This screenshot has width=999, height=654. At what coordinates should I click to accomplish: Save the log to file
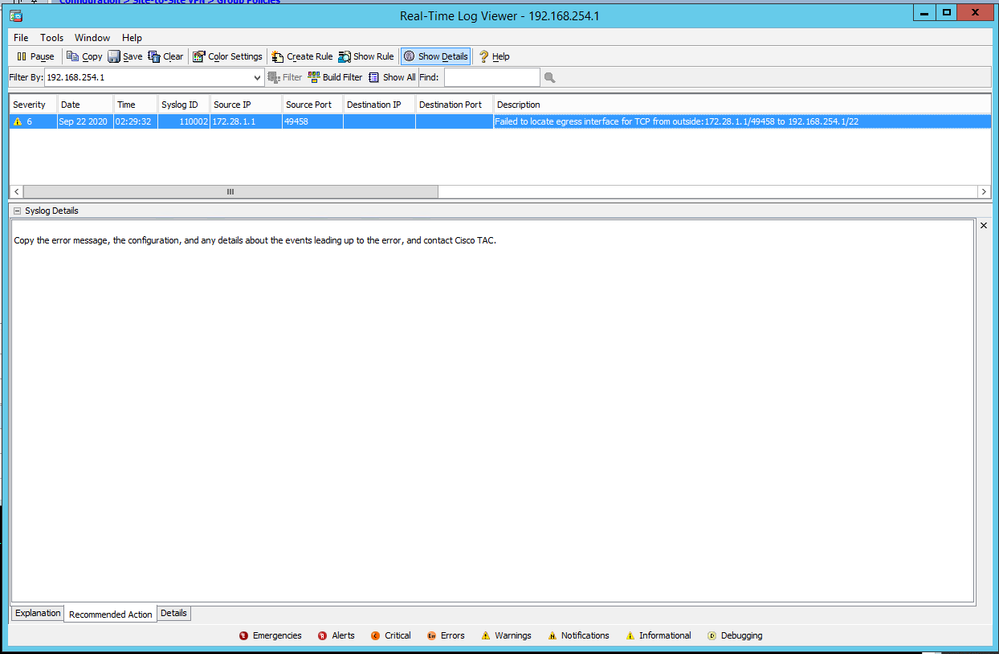125,56
